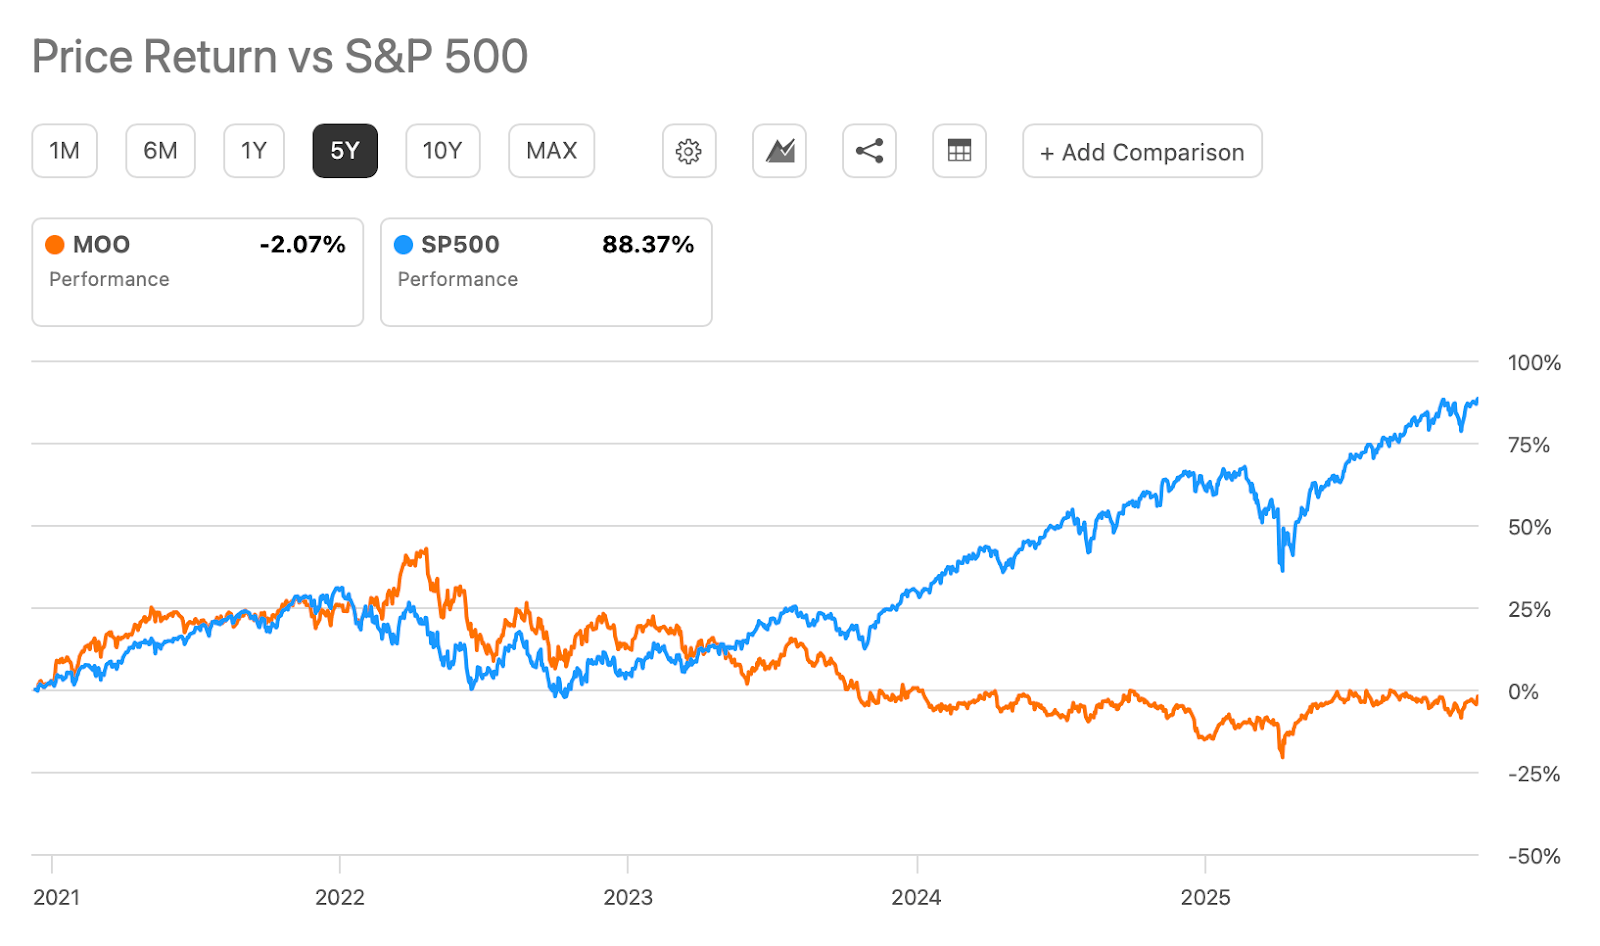Click the orange MOO color dot
1600x946 pixels.
55,245
